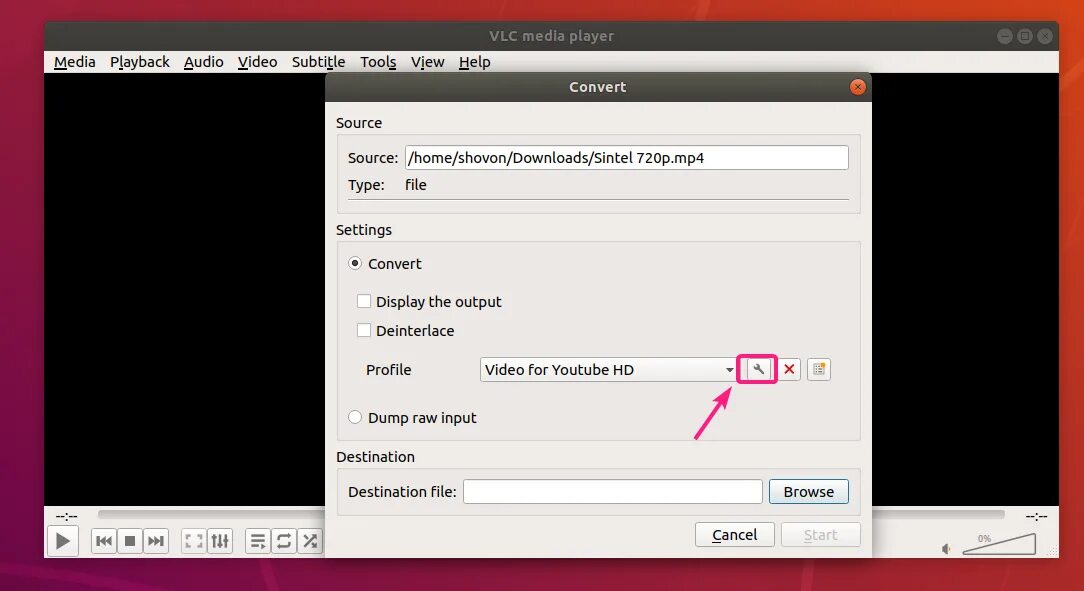Click the Start button

pos(821,534)
